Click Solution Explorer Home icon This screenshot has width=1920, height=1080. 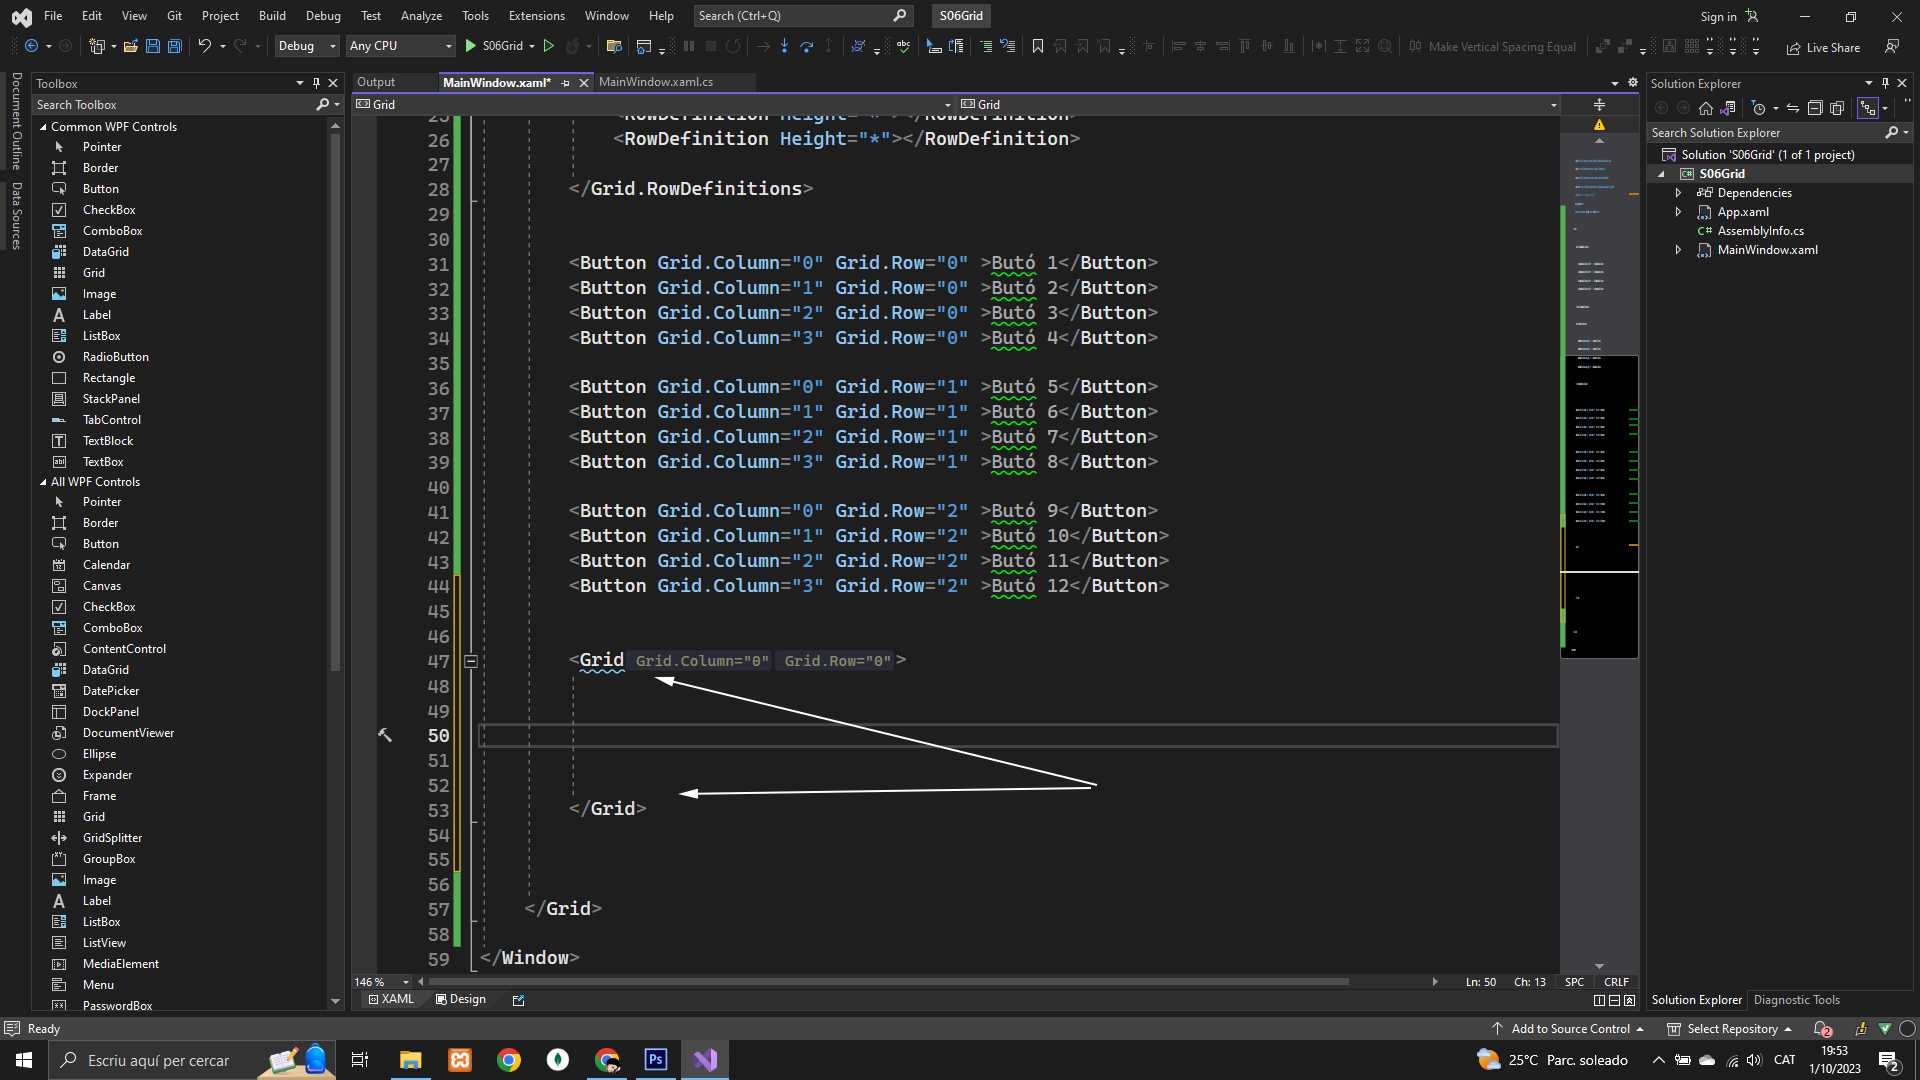1706,108
